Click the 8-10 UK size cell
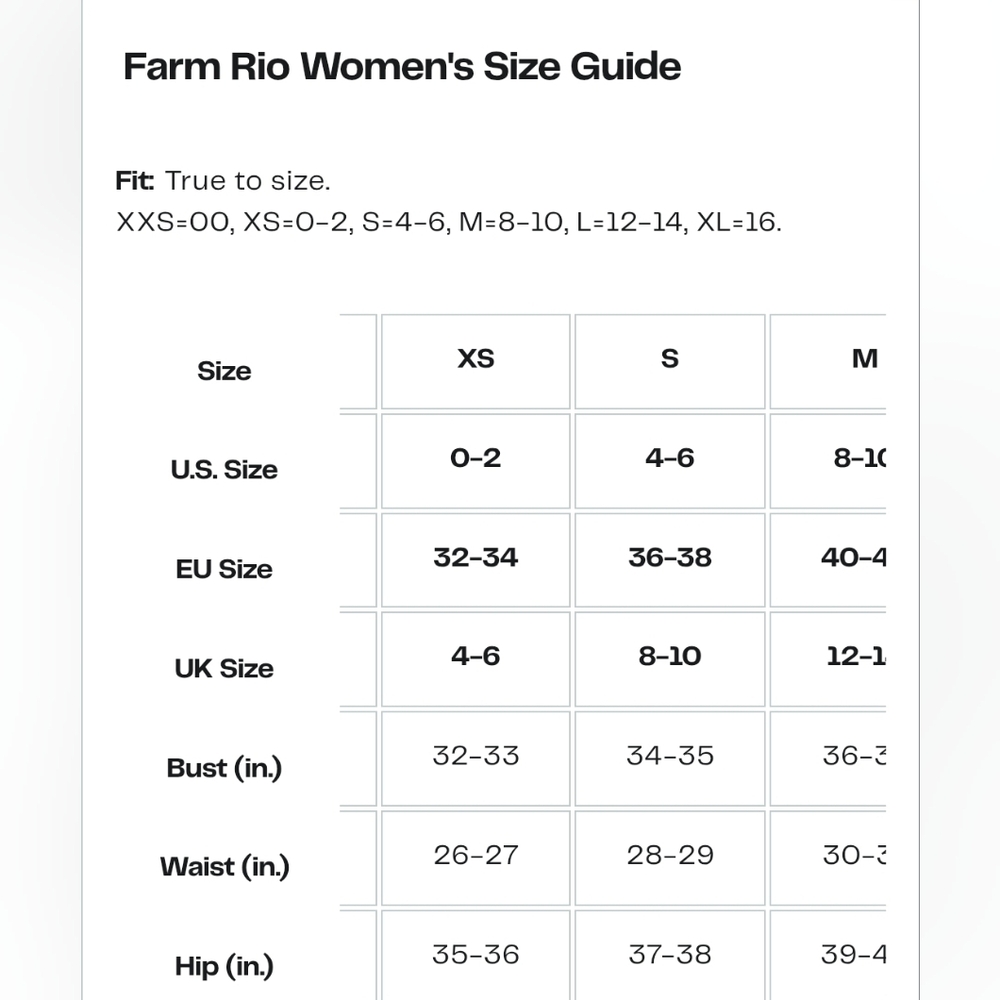This screenshot has width=1000, height=1000. click(670, 659)
